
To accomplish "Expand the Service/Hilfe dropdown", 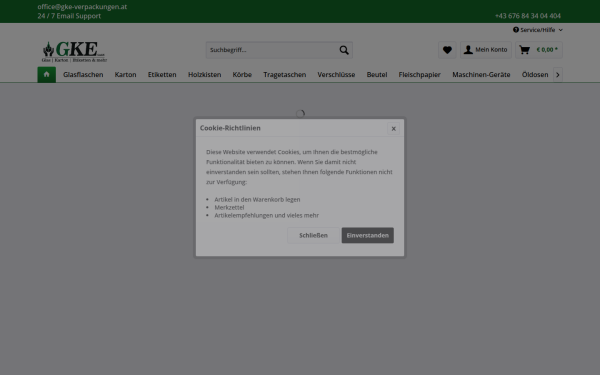I will pyautogui.click(x=538, y=30).
